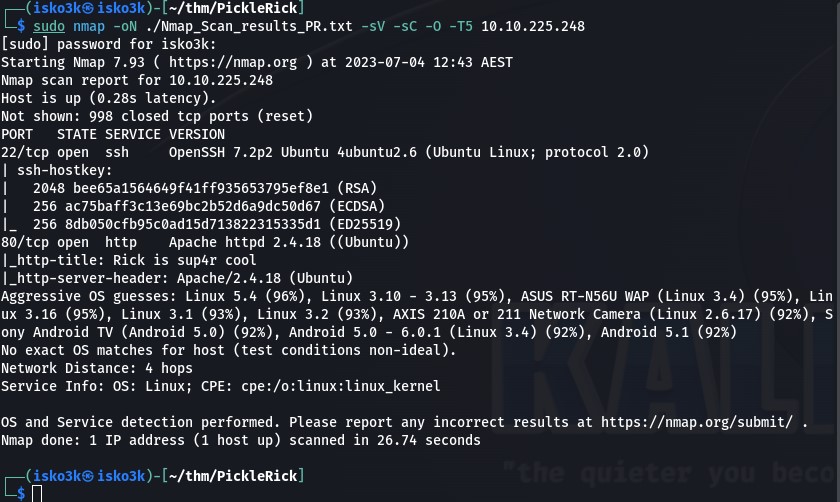Click the terminal cursor at the bottom prompt
The height and width of the screenshot is (502, 840).
tap(37, 493)
